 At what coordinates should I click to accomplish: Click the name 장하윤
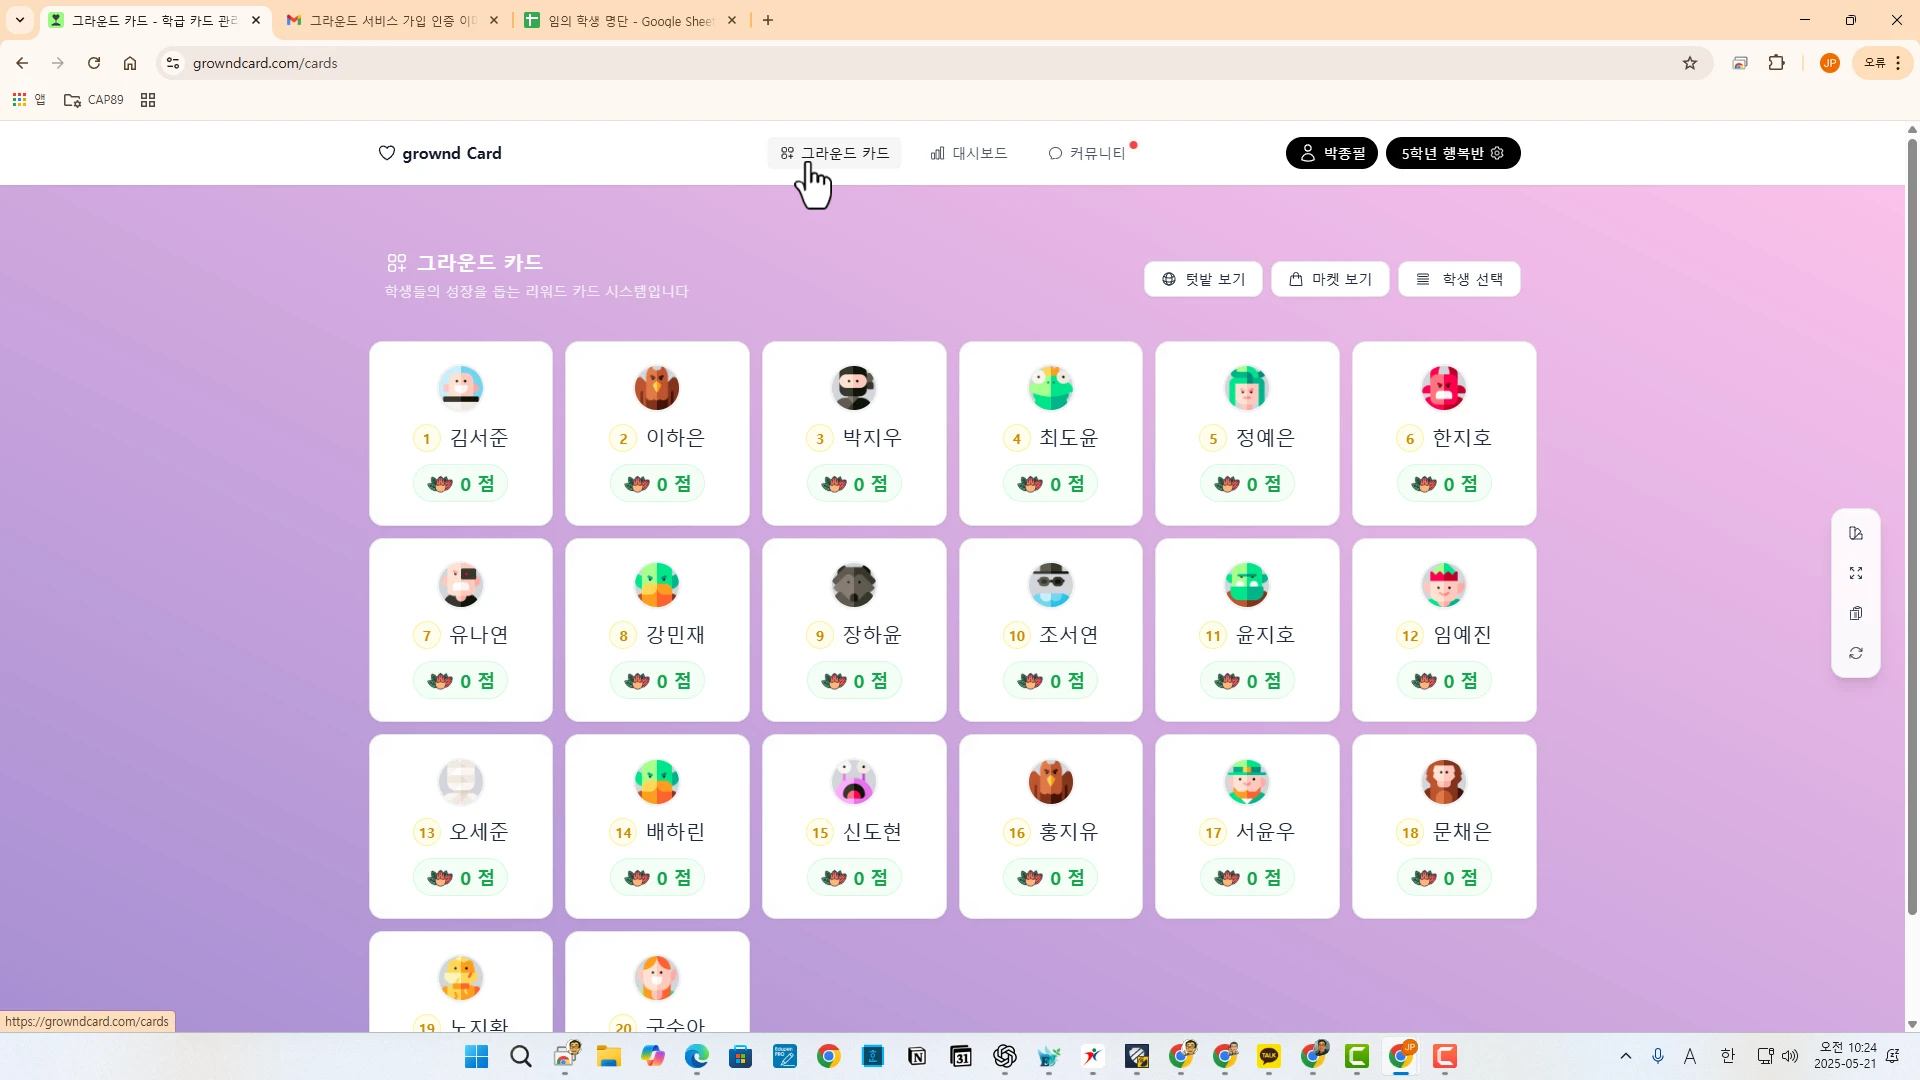point(872,635)
